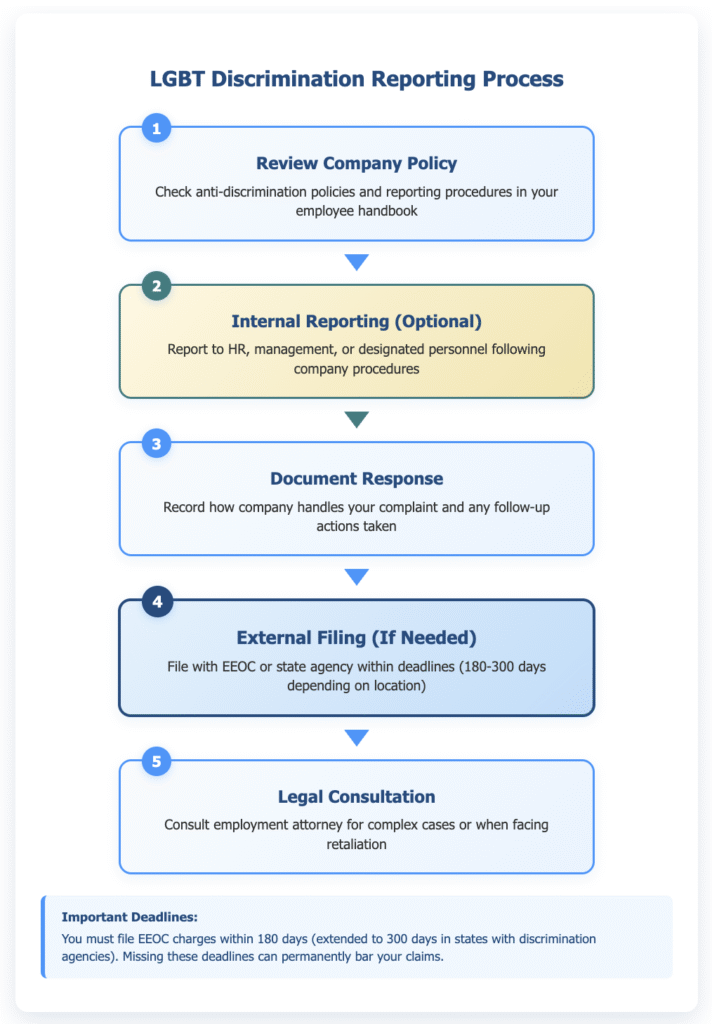Click the arrow below Document Response box
The image size is (712, 1024).
click(x=356, y=577)
